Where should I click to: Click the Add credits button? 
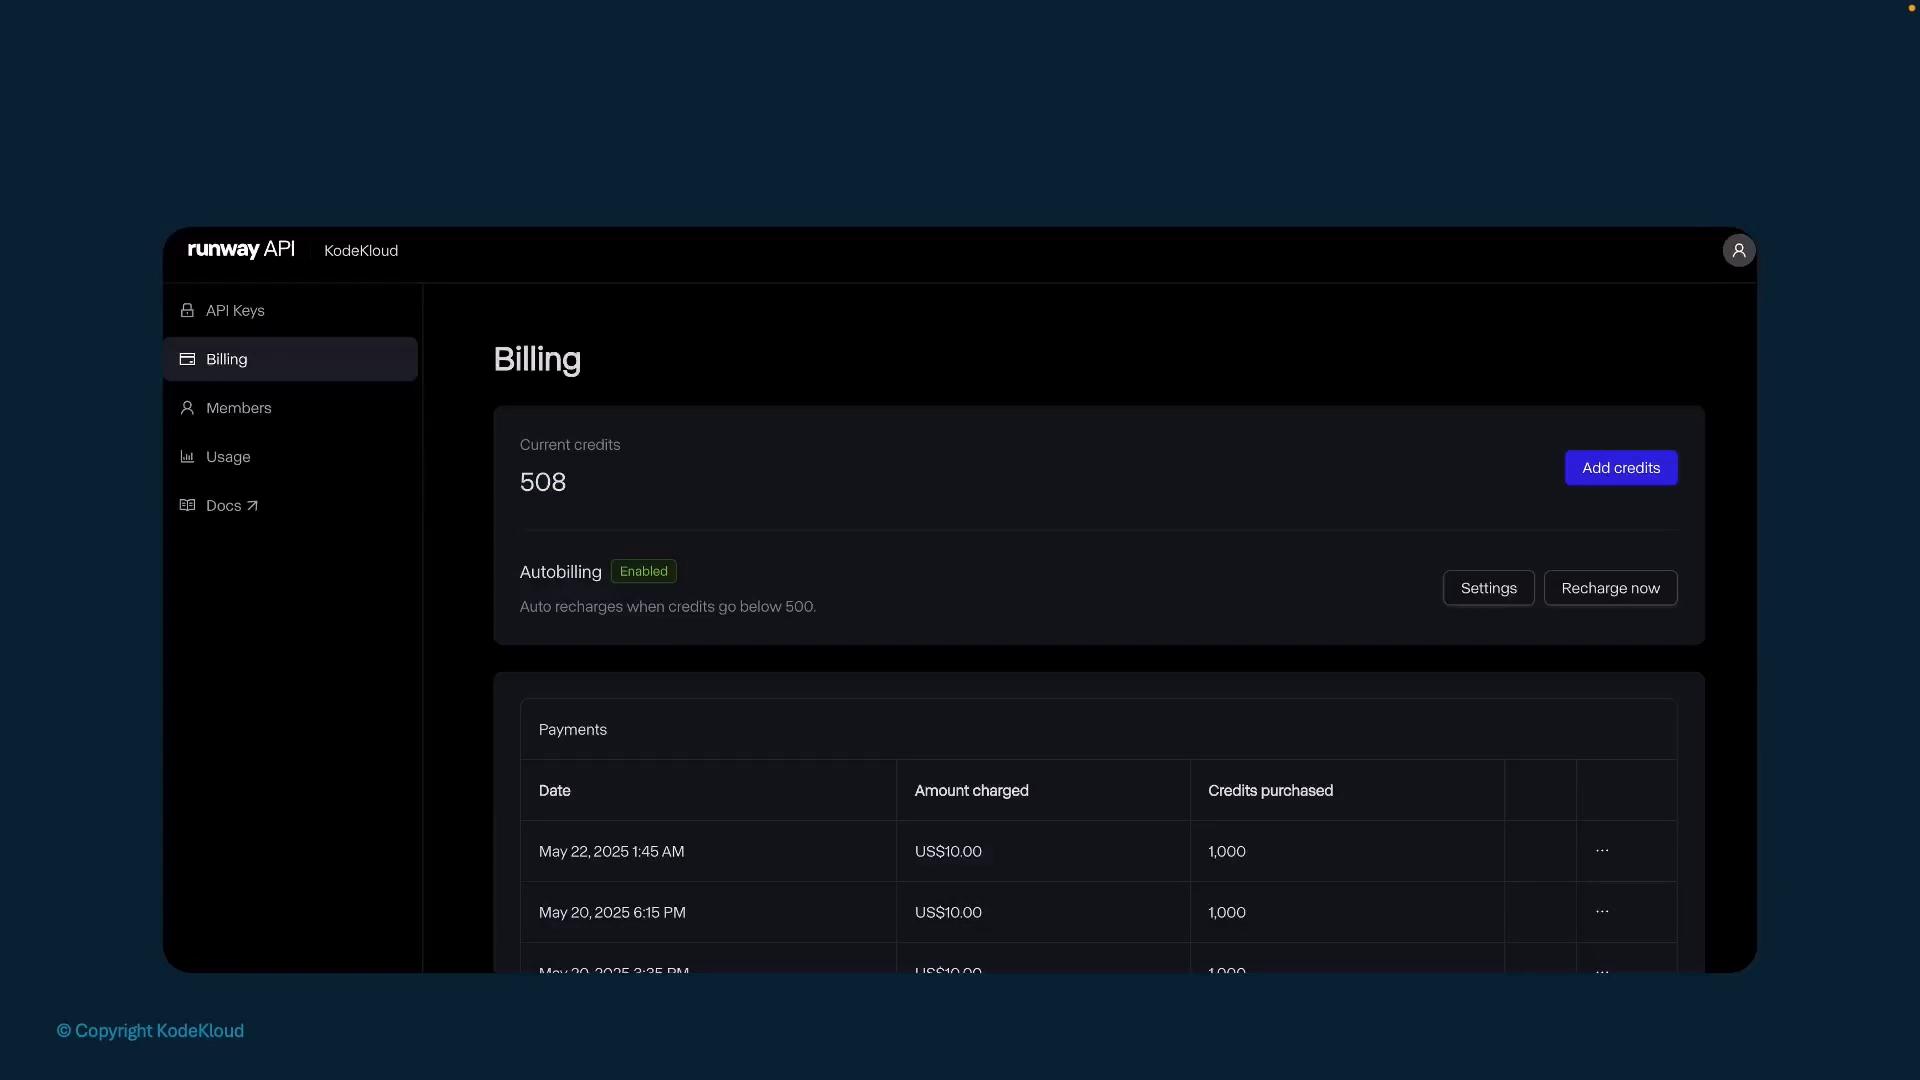coord(1621,468)
